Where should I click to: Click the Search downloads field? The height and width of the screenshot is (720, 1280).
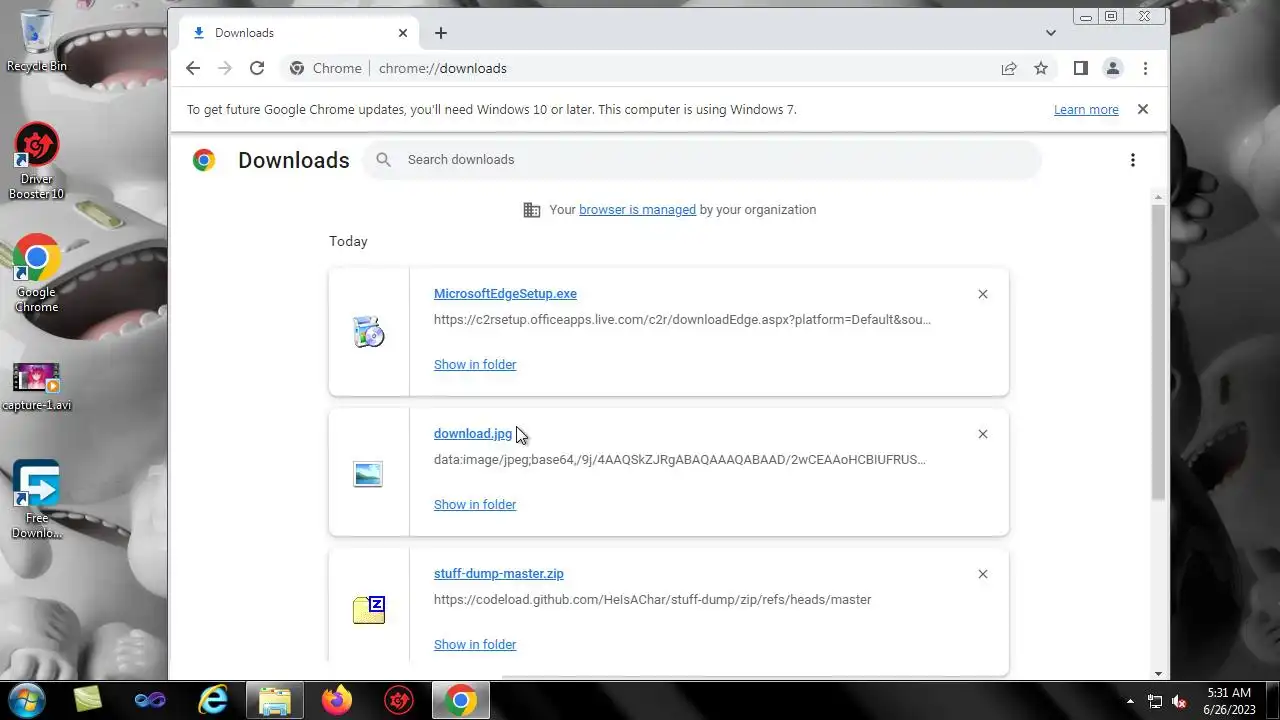tap(702, 160)
